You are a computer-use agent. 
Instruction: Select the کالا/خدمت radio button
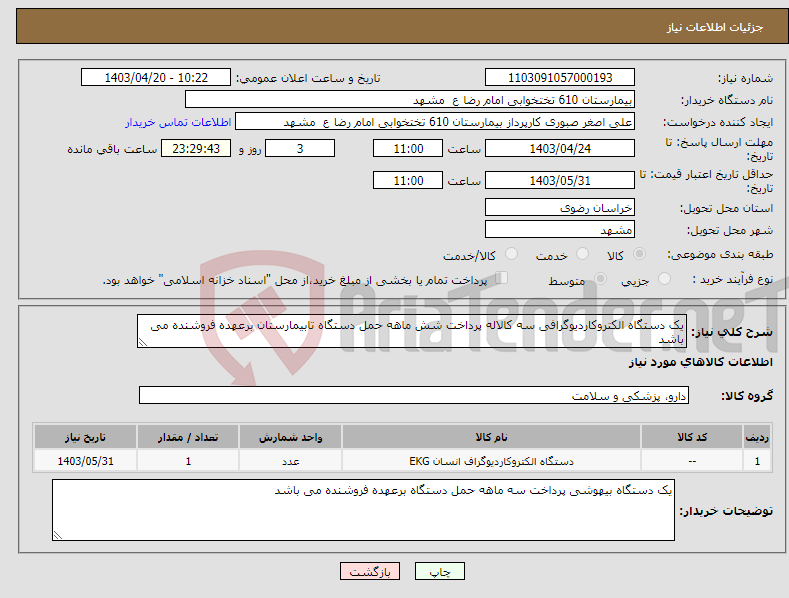[x=511, y=254]
